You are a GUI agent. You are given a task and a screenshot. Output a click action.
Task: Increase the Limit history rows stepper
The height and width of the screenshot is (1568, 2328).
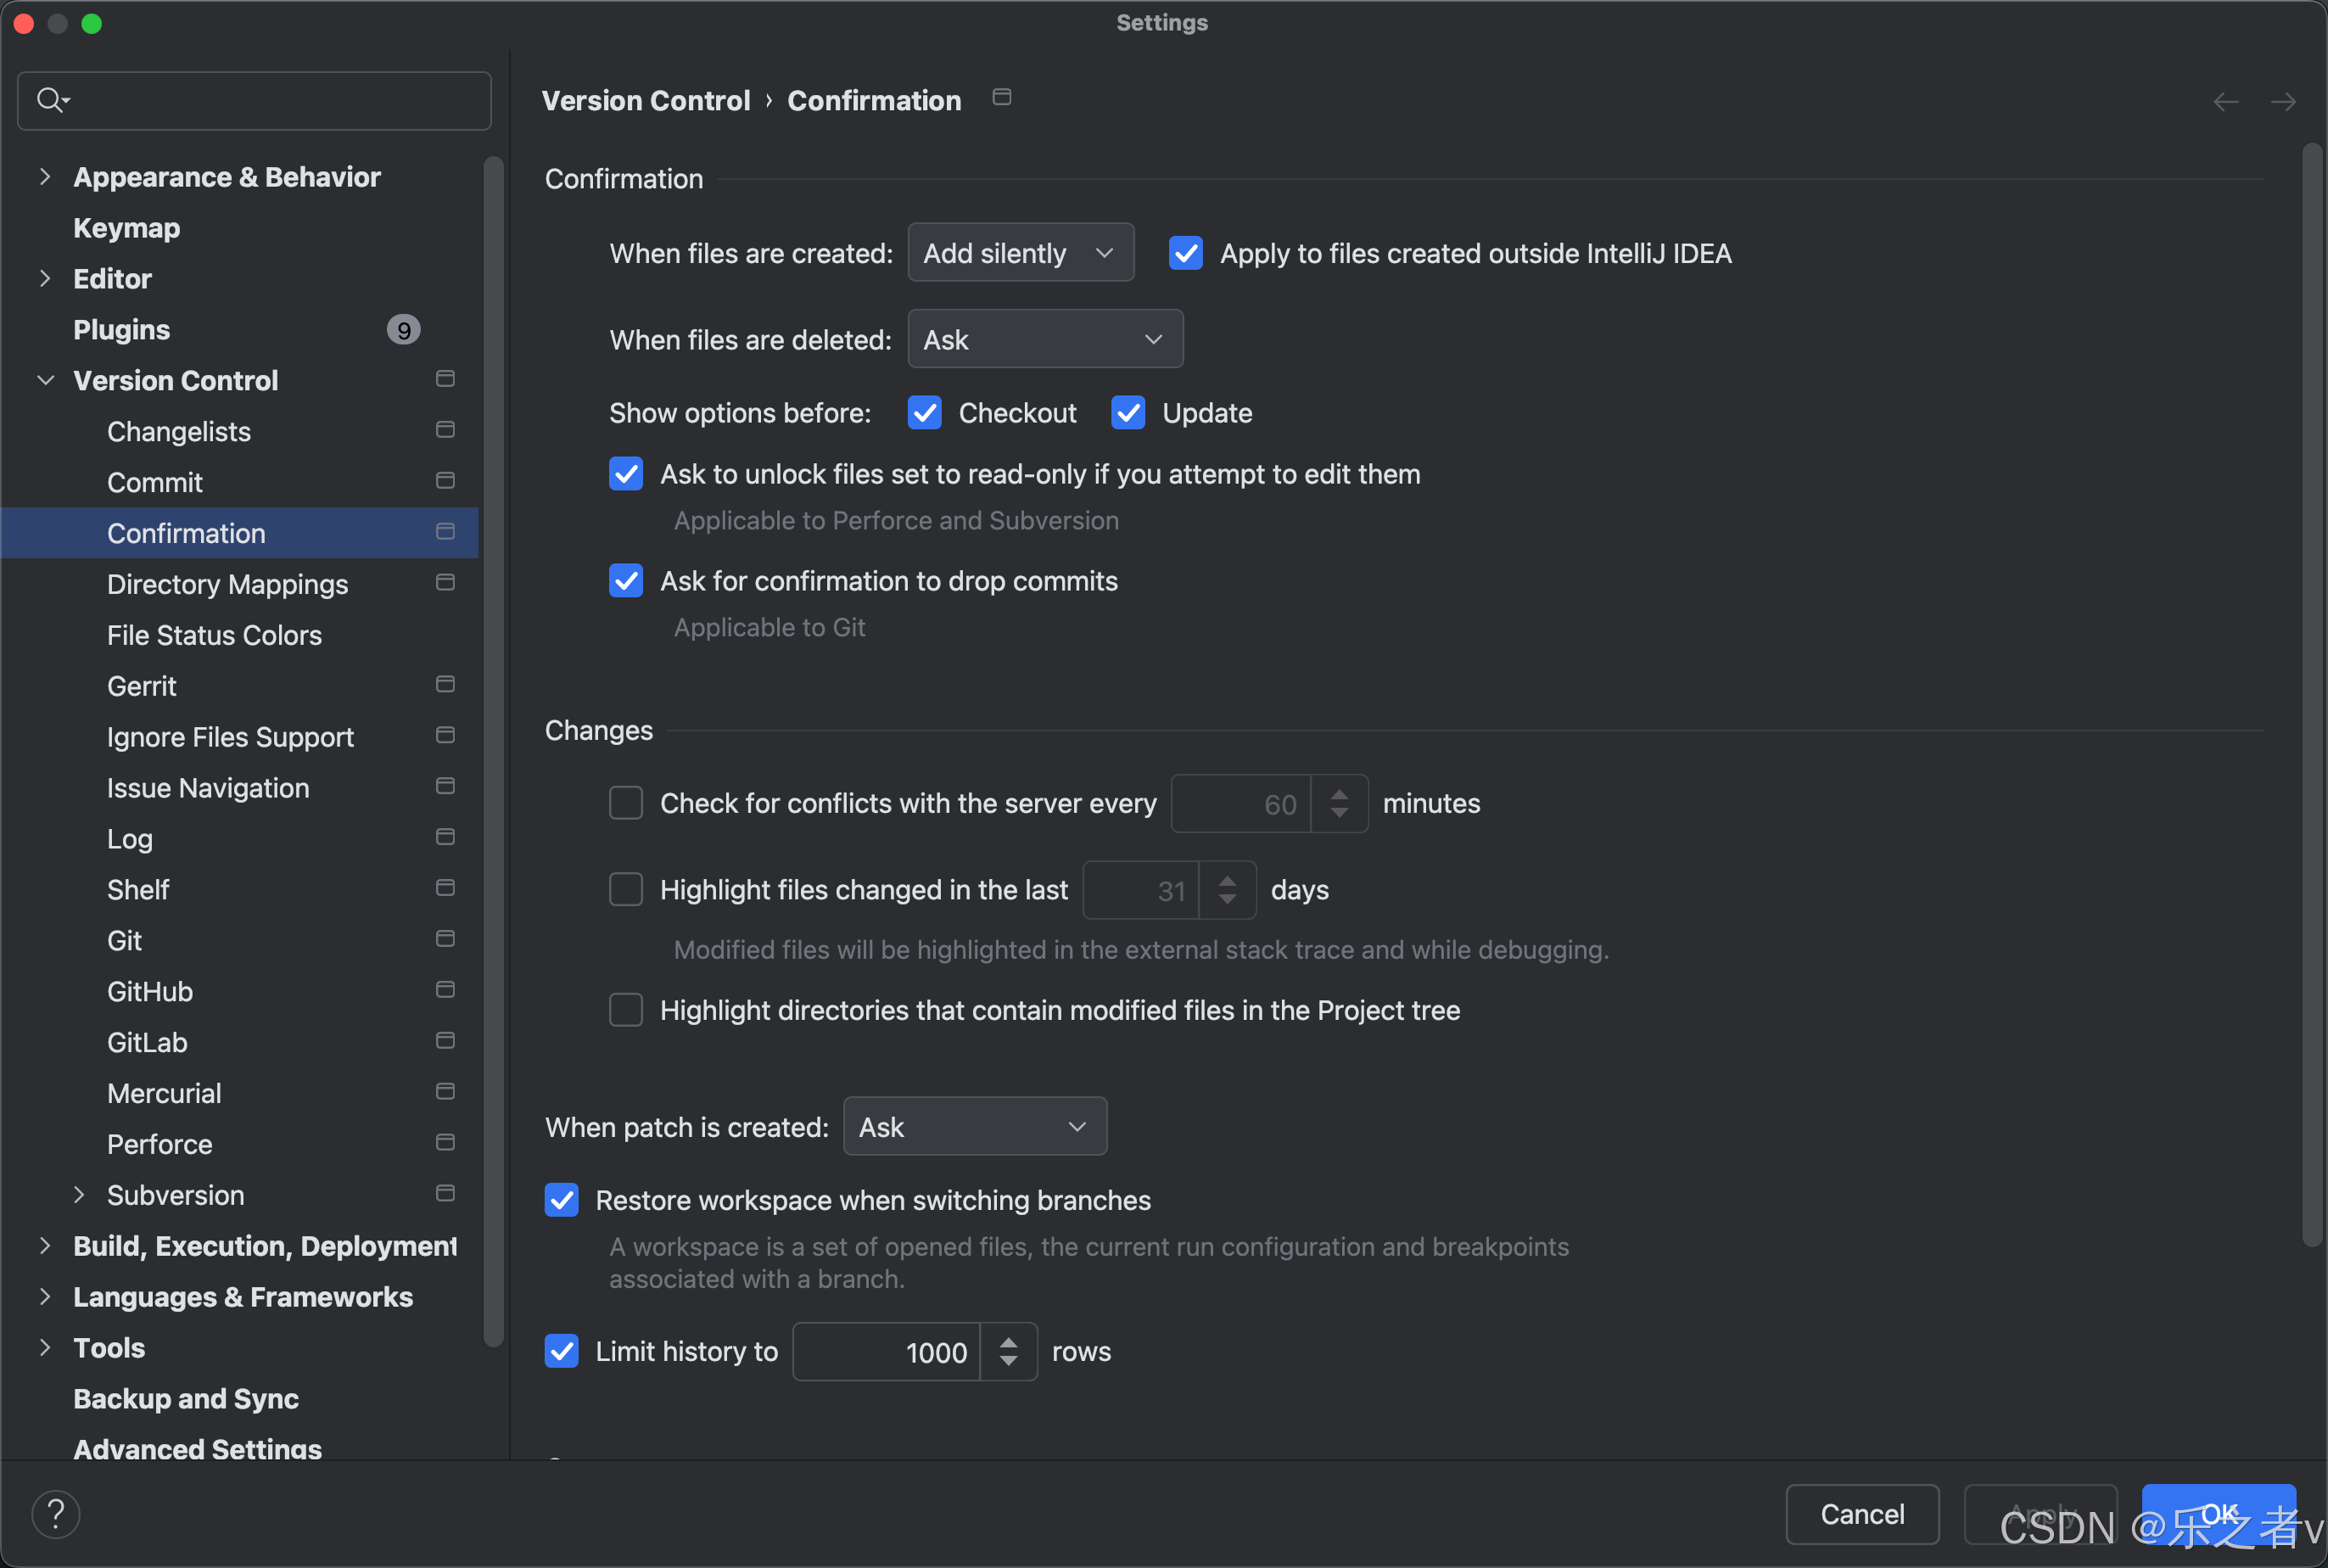tap(1009, 1342)
